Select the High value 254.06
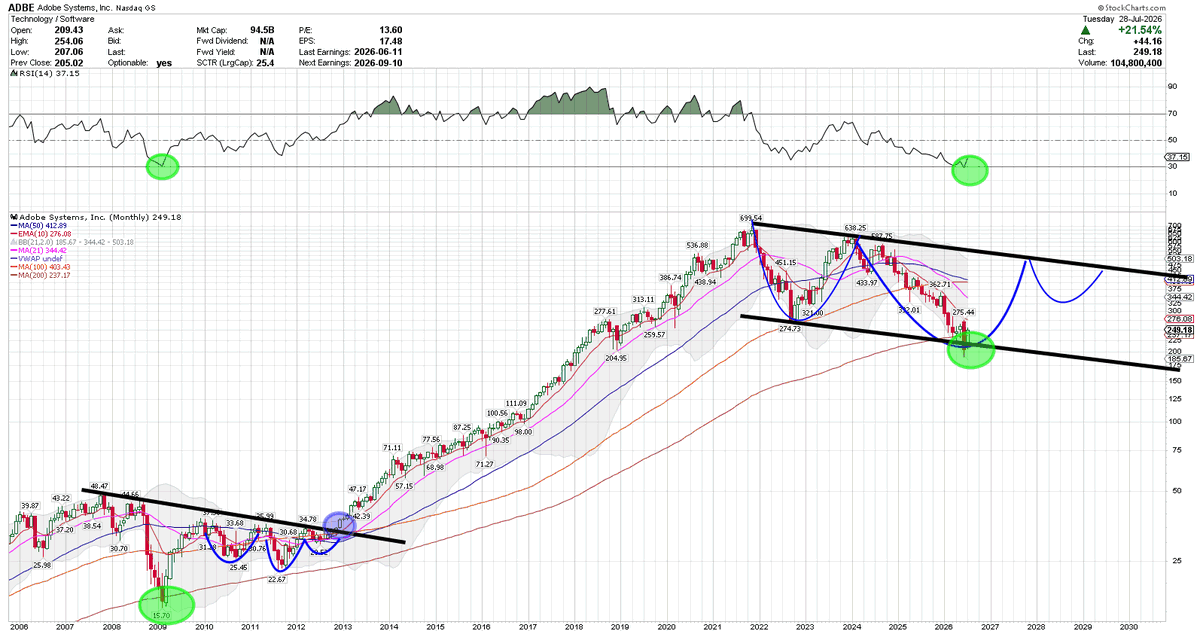This screenshot has height=631, width=1200. [69, 41]
